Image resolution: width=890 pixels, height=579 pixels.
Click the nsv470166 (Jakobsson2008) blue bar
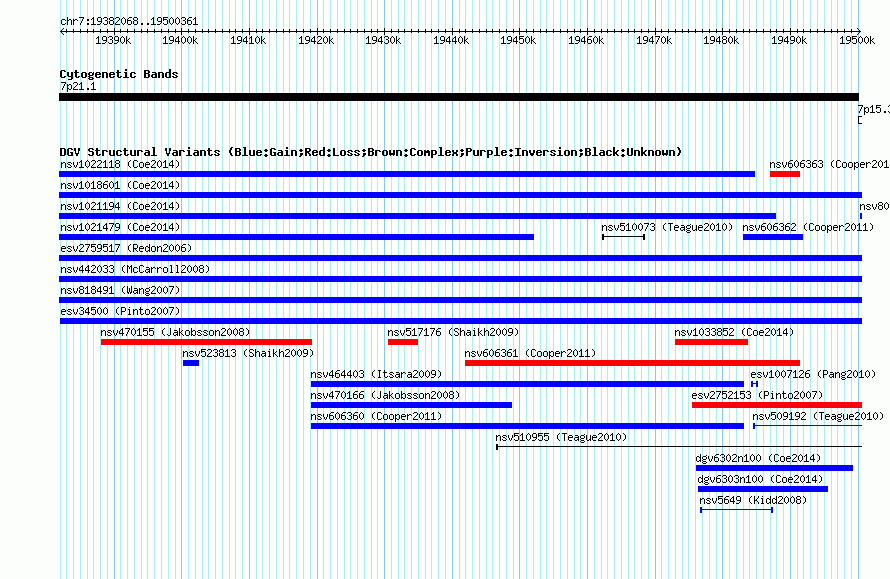coord(412,405)
